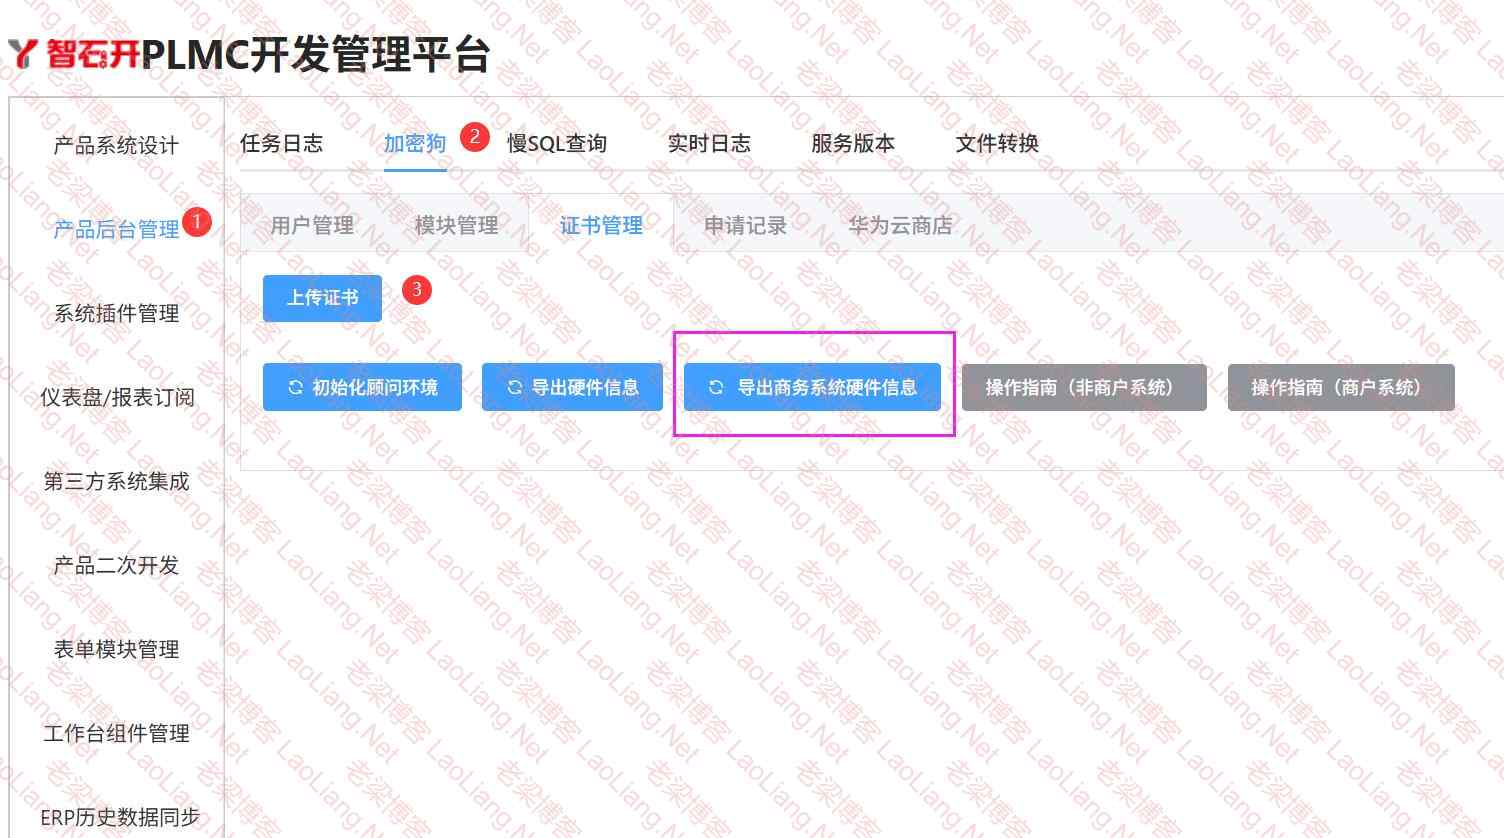Screen dimensions: 1504x838
Task: Open the 实时日志 tab
Action: click(709, 143)
